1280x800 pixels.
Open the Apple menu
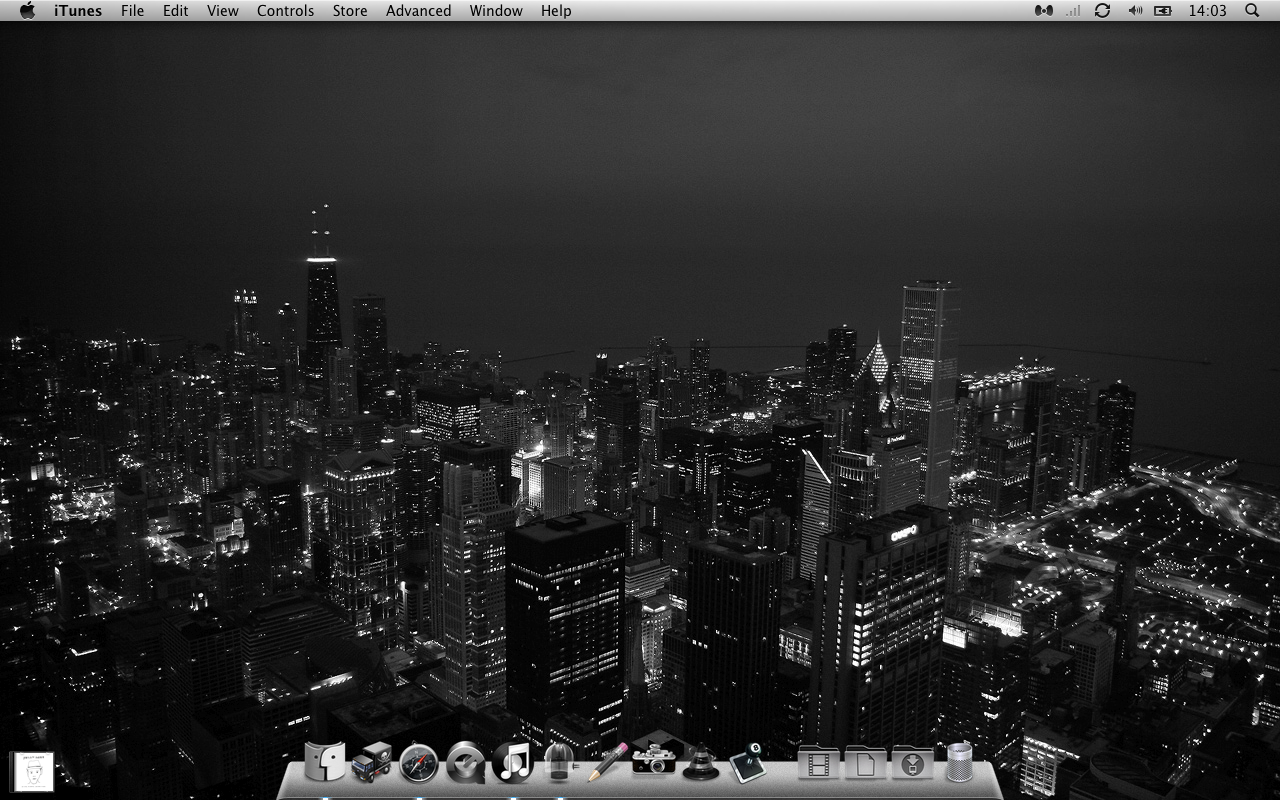pyautogui.click(x=27, y=11)
